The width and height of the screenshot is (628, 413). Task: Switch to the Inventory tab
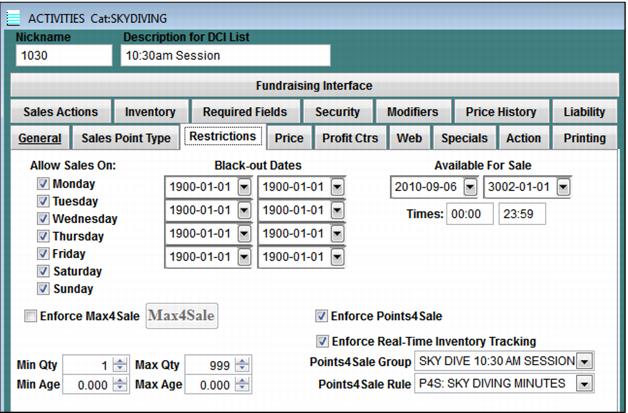(x=151, y=111)
